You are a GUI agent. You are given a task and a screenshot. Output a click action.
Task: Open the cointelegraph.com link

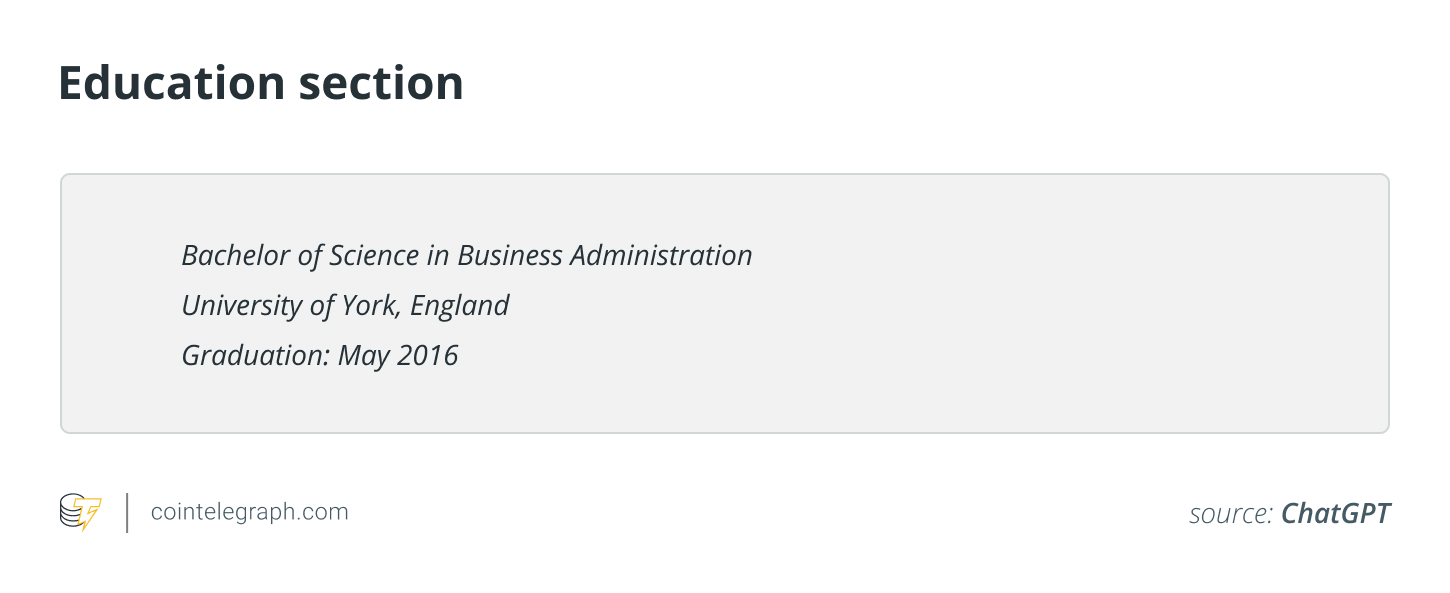(249, 512)
